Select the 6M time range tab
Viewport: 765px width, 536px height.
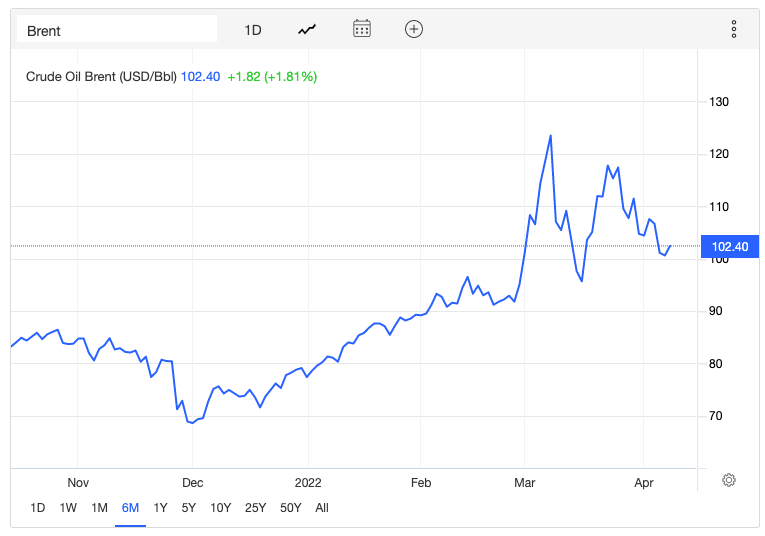pos(130,508)
